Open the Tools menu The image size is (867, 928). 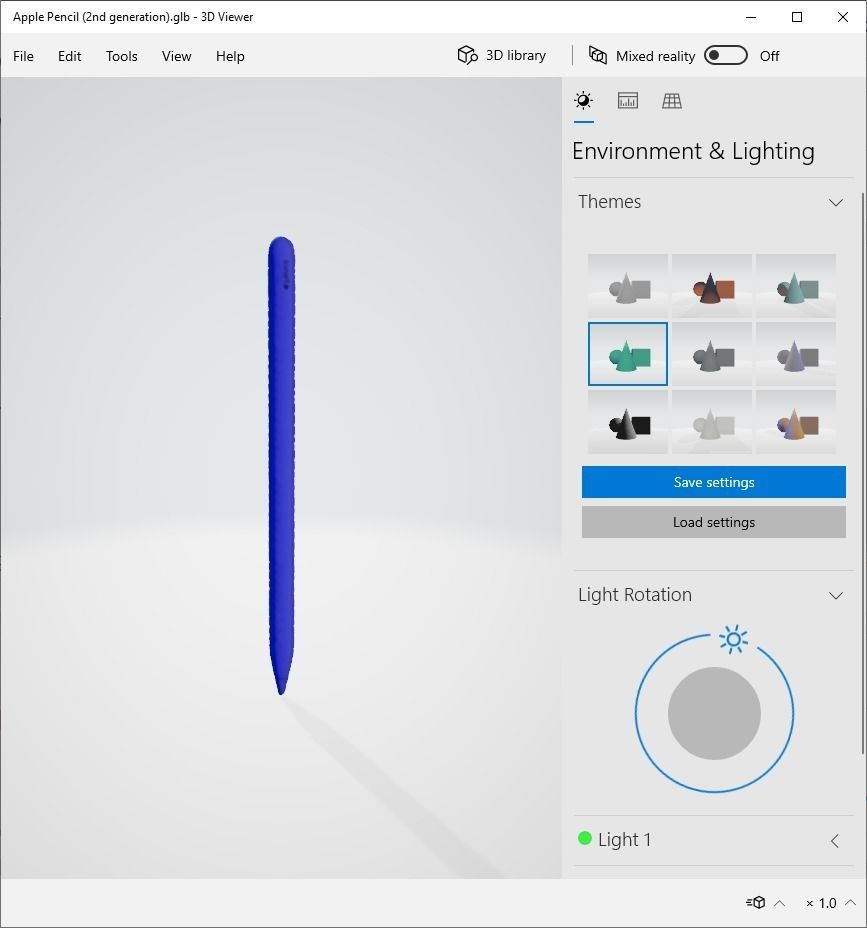click(x=121, y=56)
